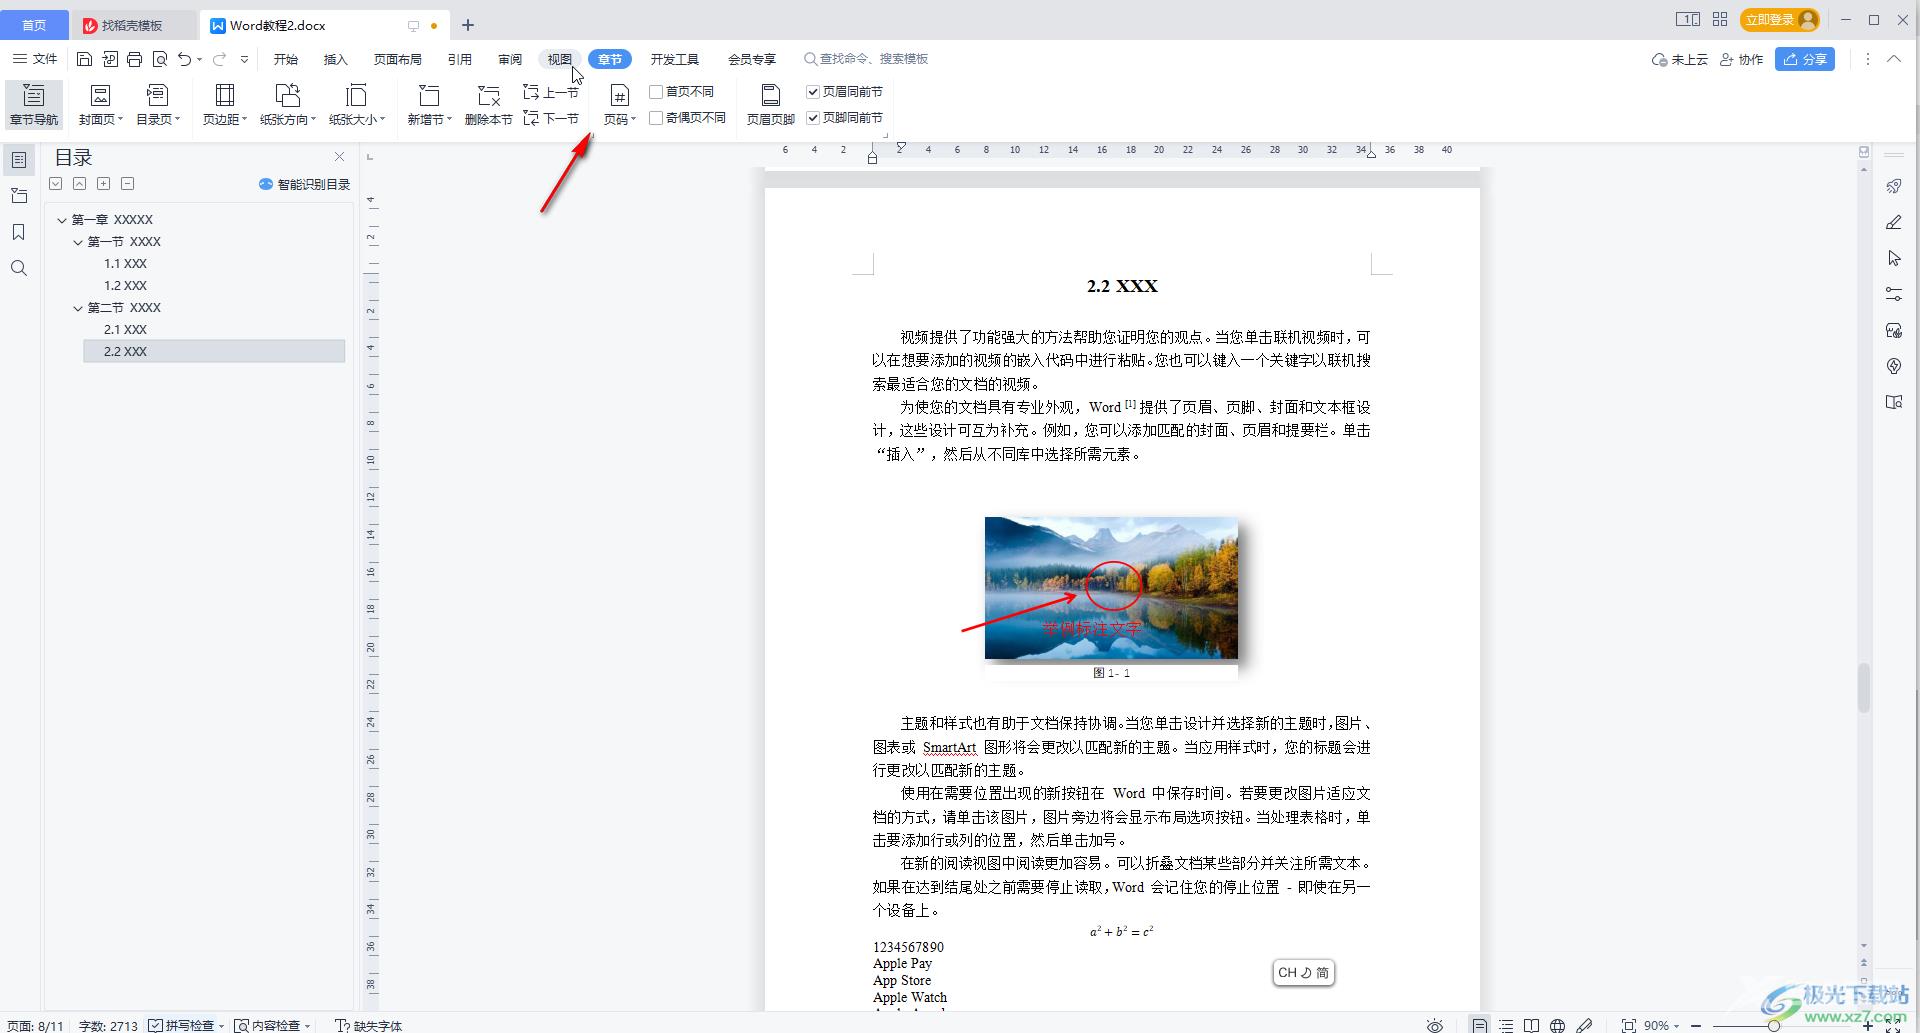Open 页边距 margins dropdown
This screenshot has width=1920, height=1033.
[225, 104]
